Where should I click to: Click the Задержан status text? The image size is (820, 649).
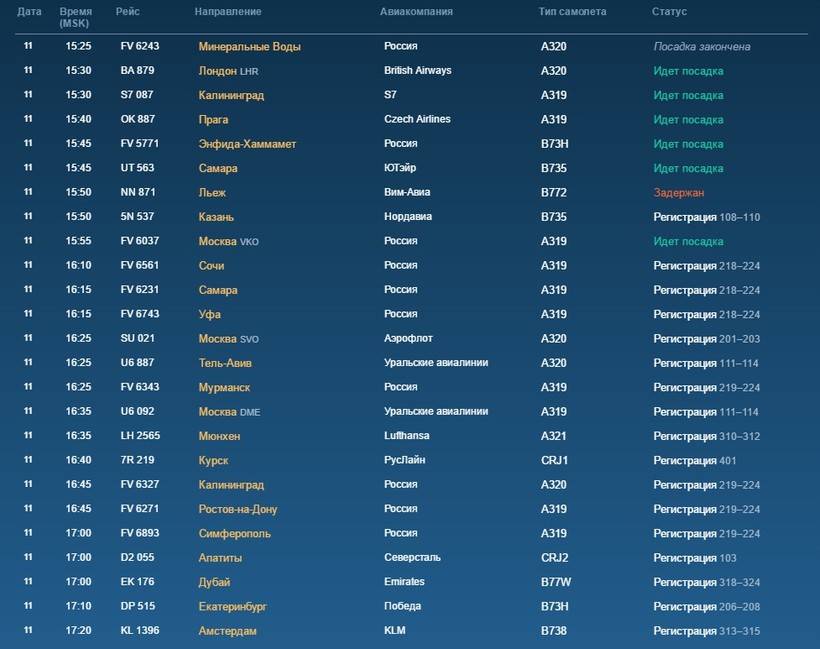pos(677,193)
